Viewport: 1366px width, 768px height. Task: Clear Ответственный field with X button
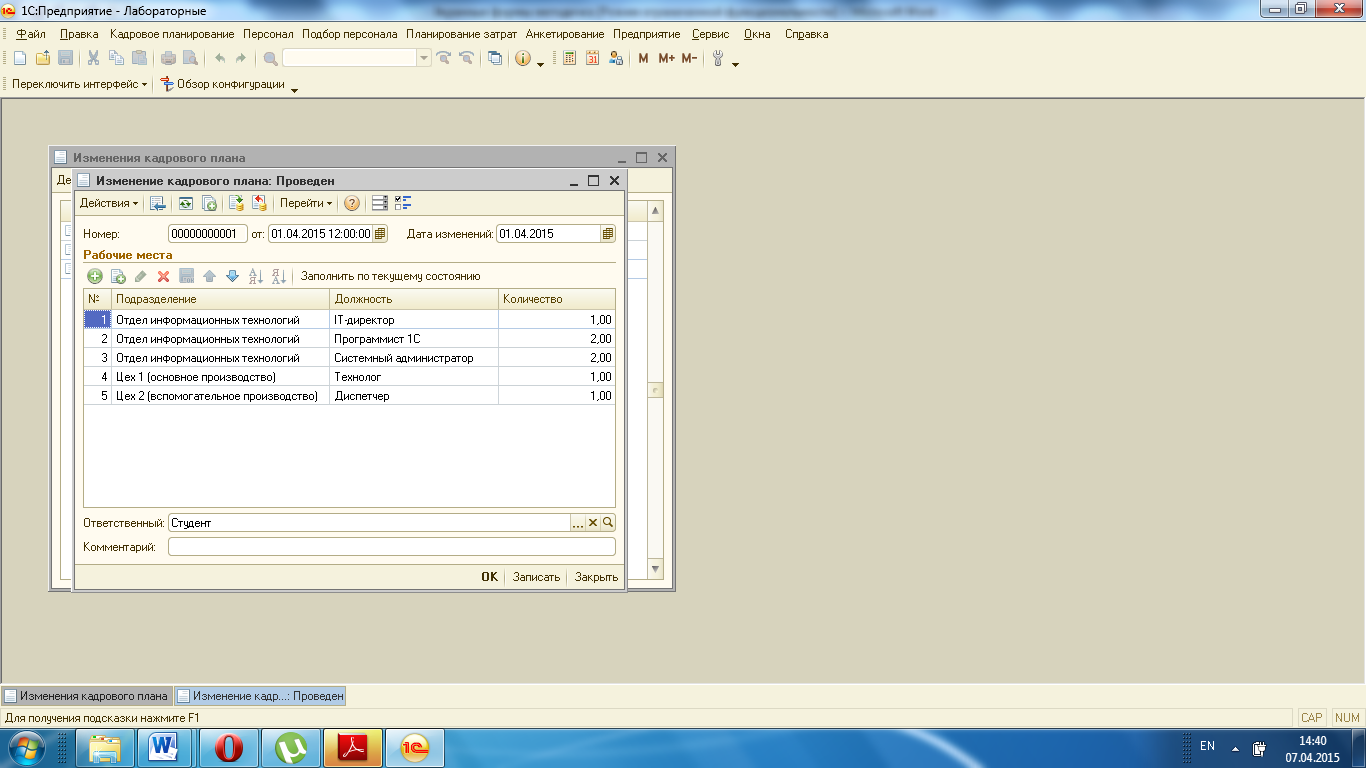pyautogui.click(x=593, y=523)
